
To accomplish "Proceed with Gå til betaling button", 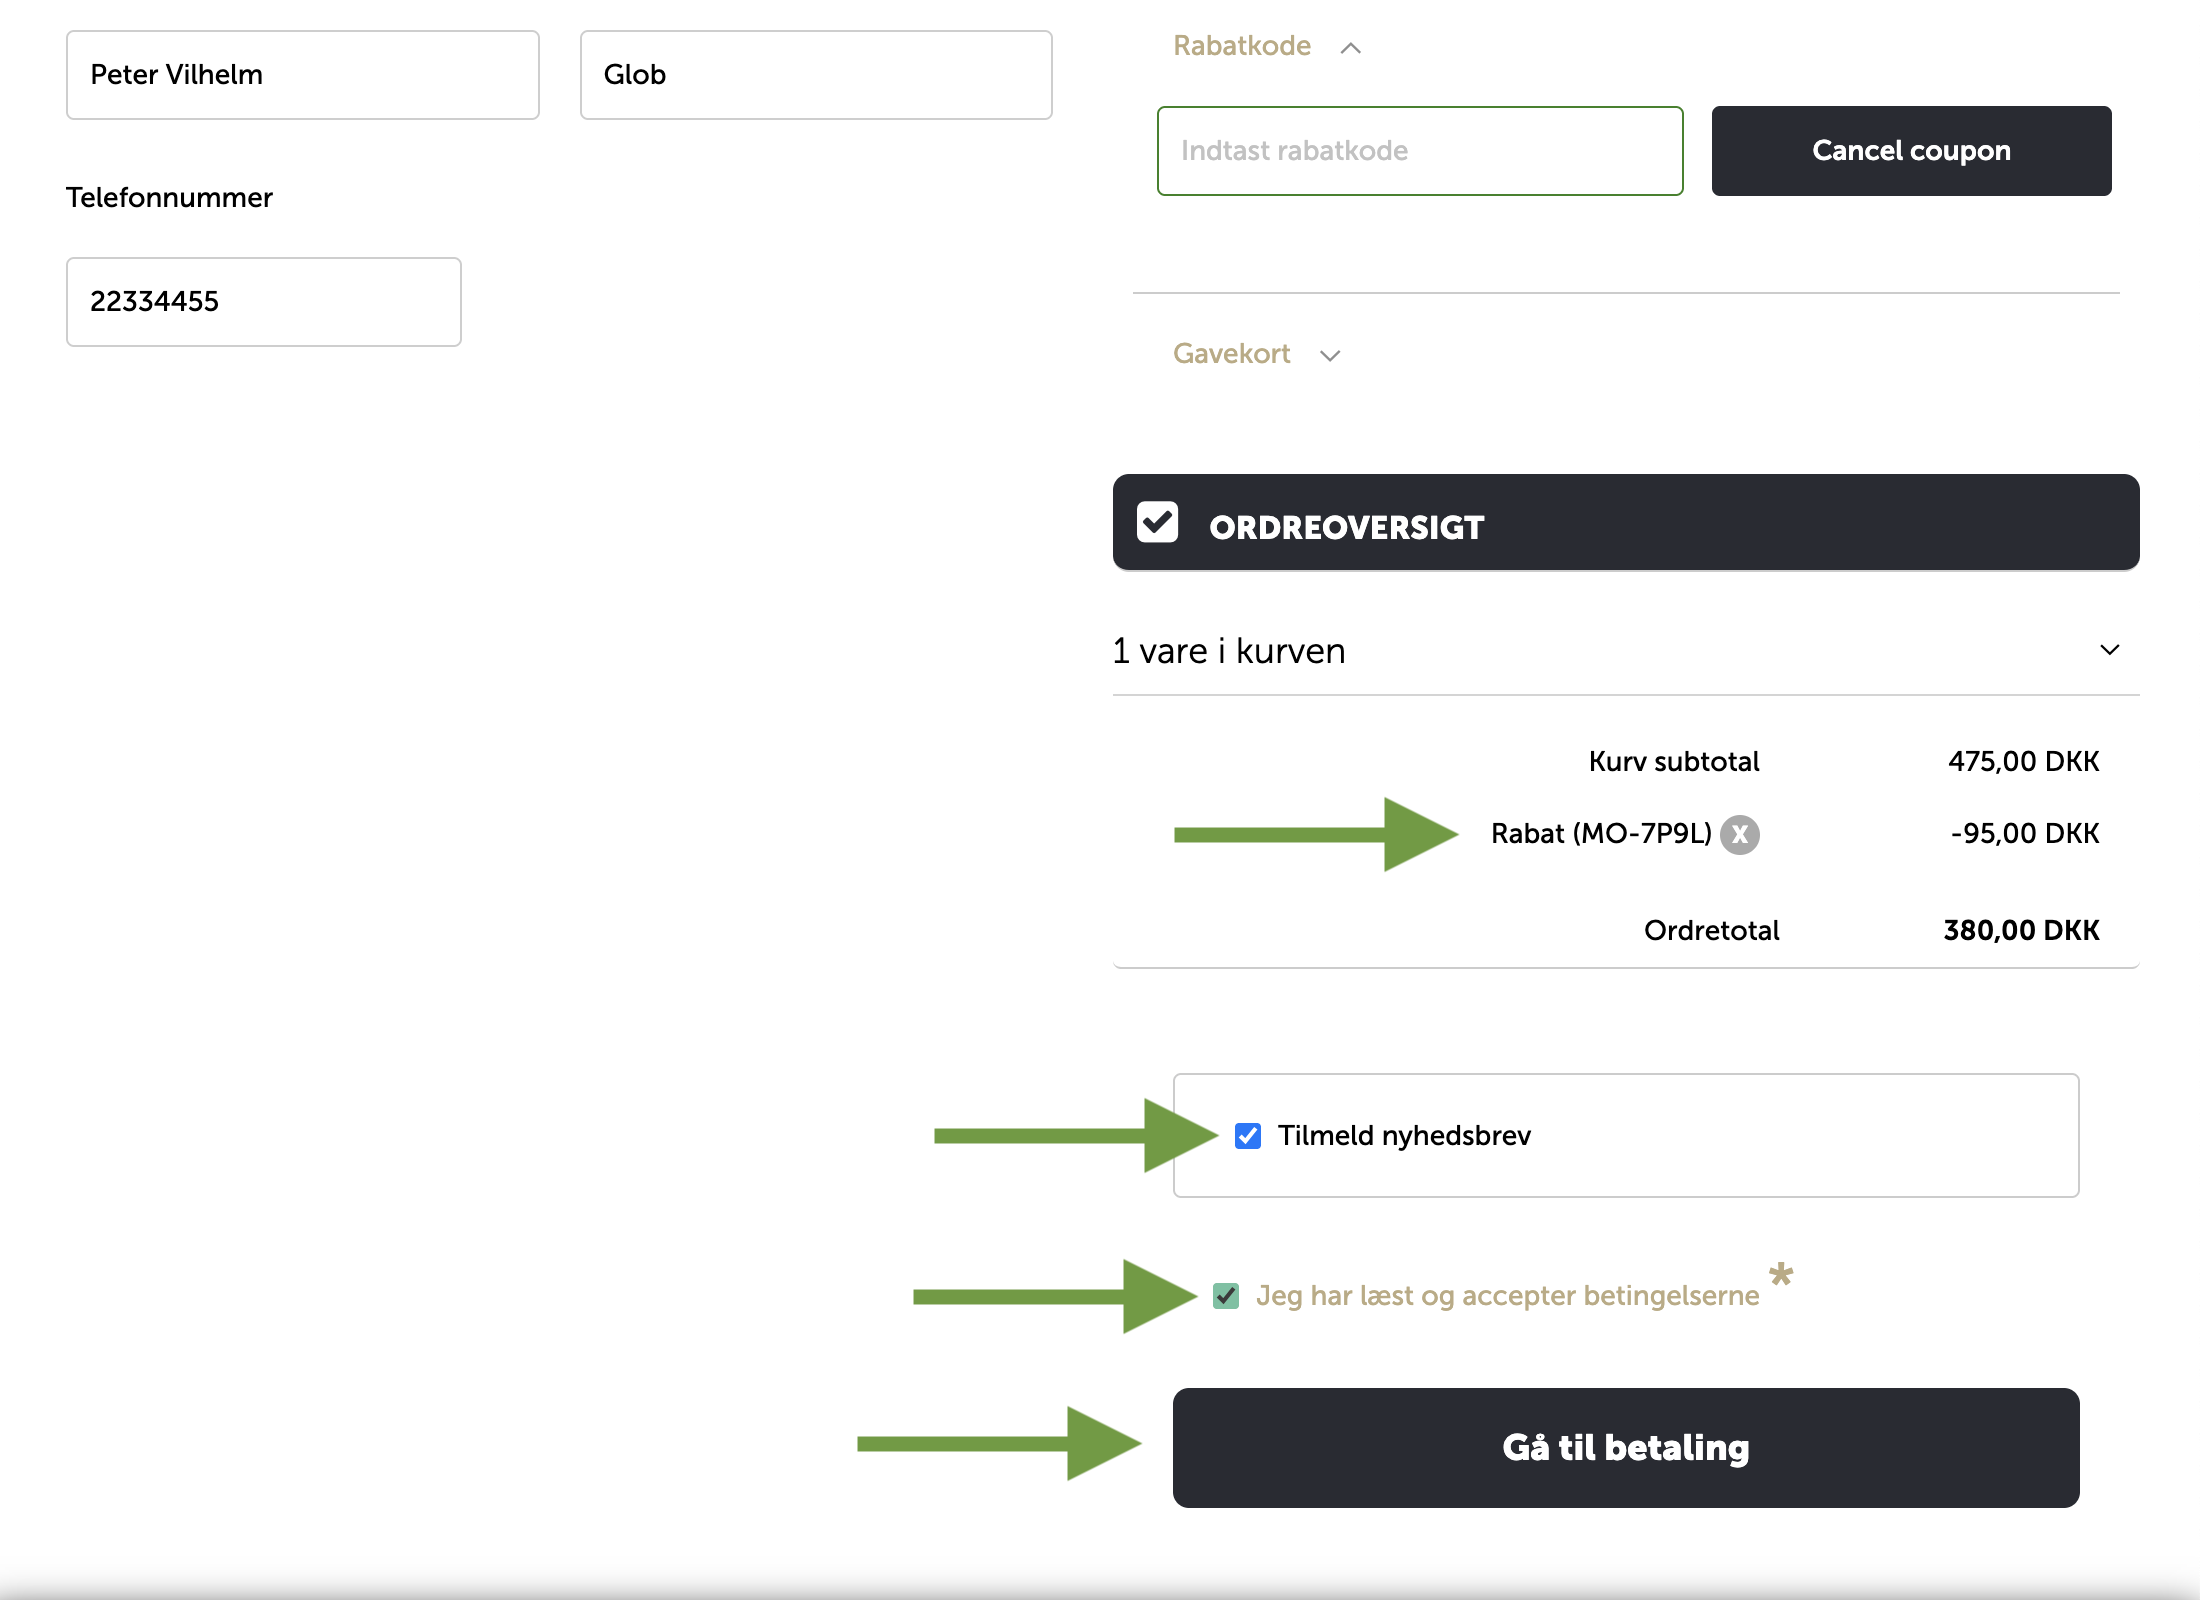I will coord(1625,1447).
